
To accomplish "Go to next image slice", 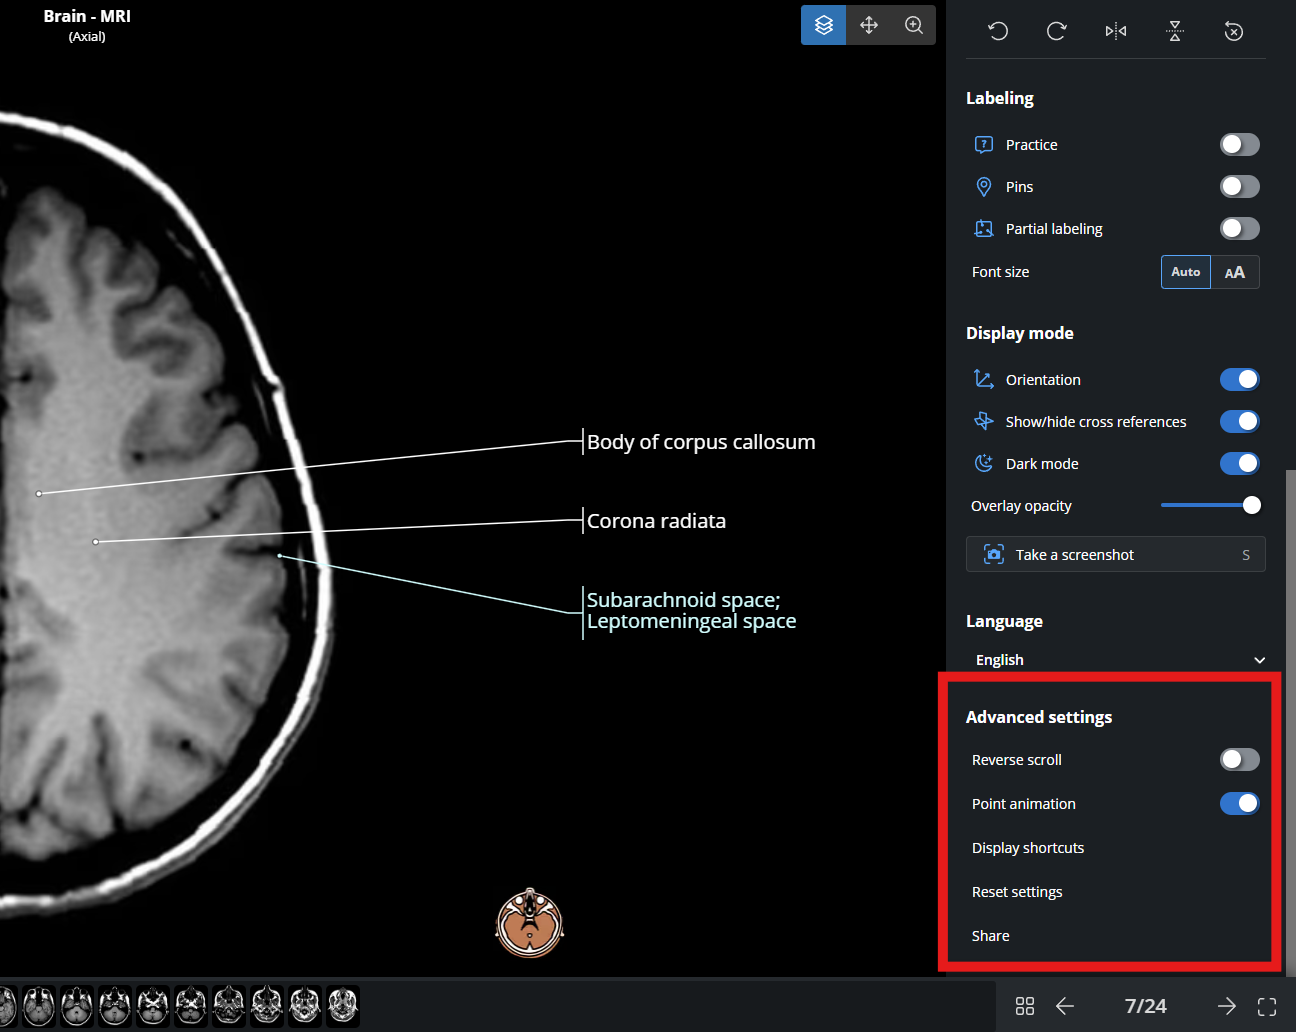I will [1226, 1006].
